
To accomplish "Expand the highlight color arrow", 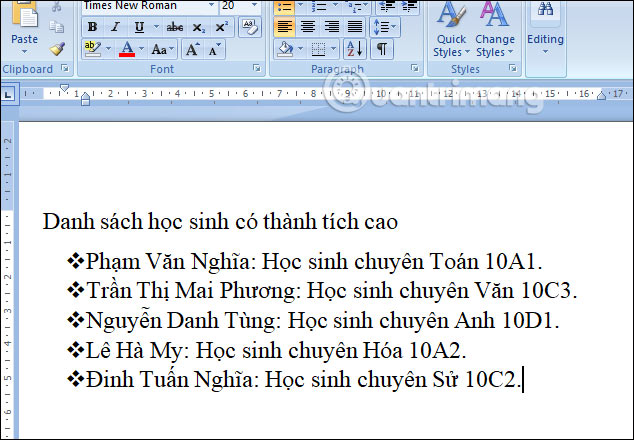I will [108, 49].
